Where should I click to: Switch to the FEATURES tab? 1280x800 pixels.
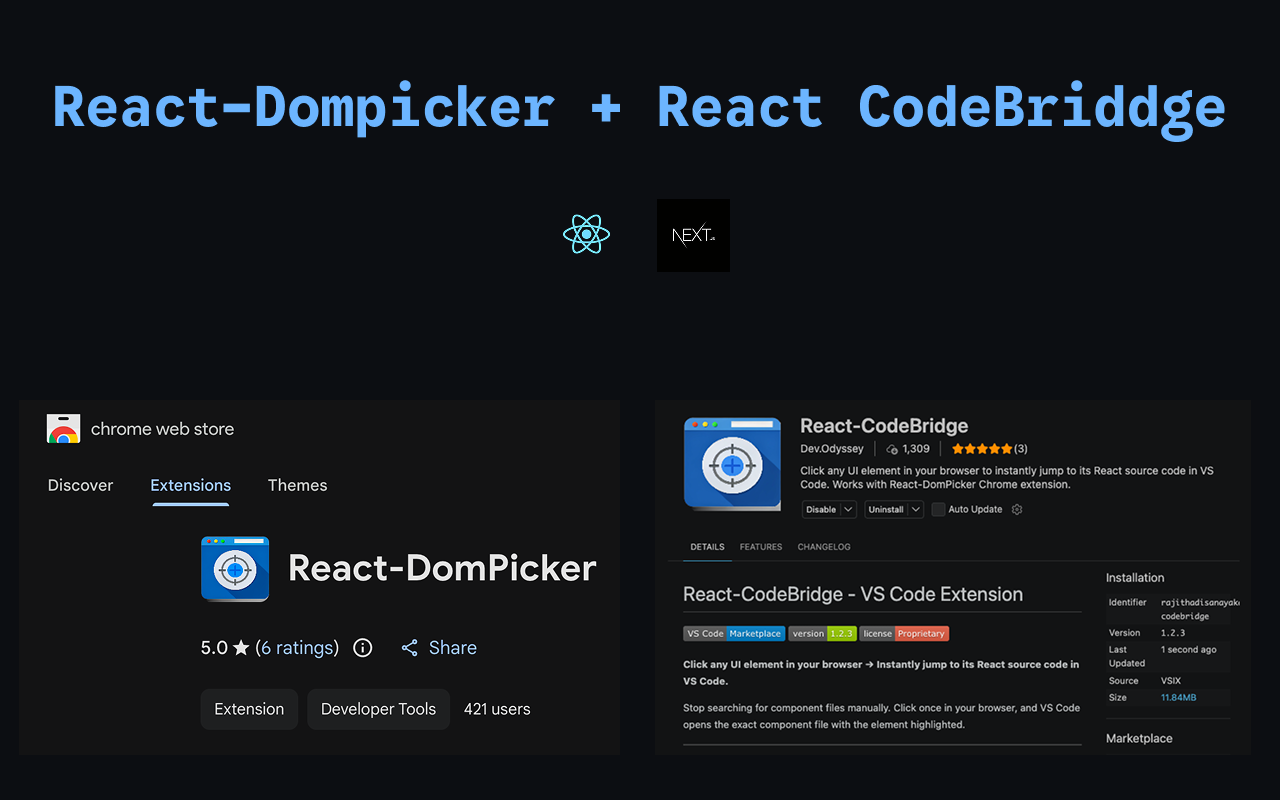pyautogui.click(x=761, y=547)
